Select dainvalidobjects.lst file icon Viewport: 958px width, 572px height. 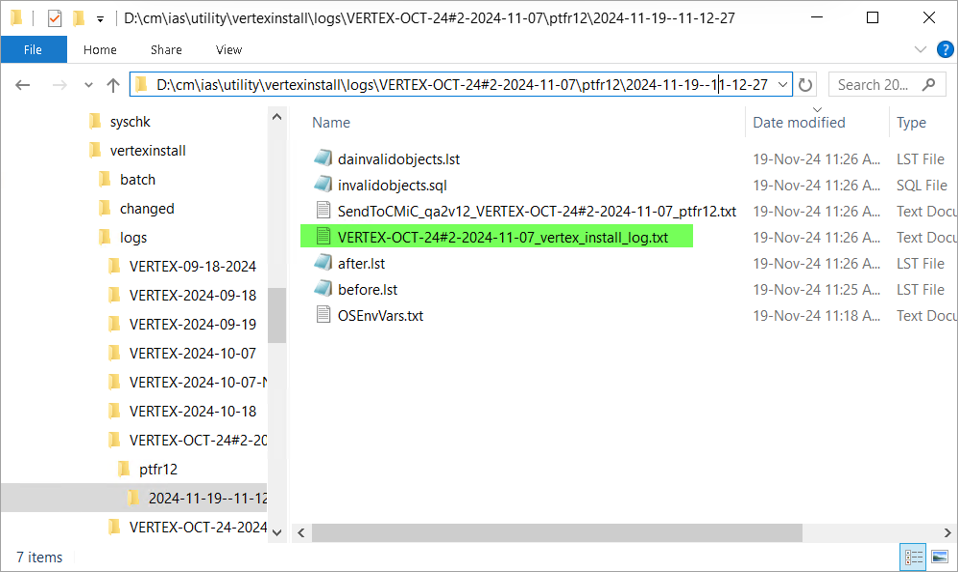pos(323,158)
